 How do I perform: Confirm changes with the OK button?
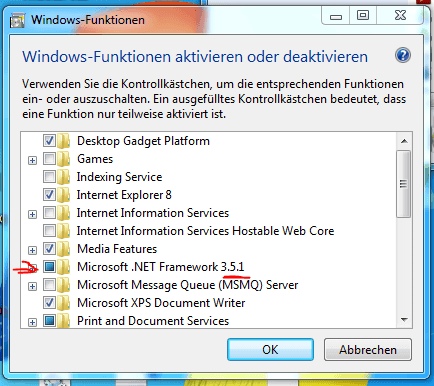coord(270,350)
